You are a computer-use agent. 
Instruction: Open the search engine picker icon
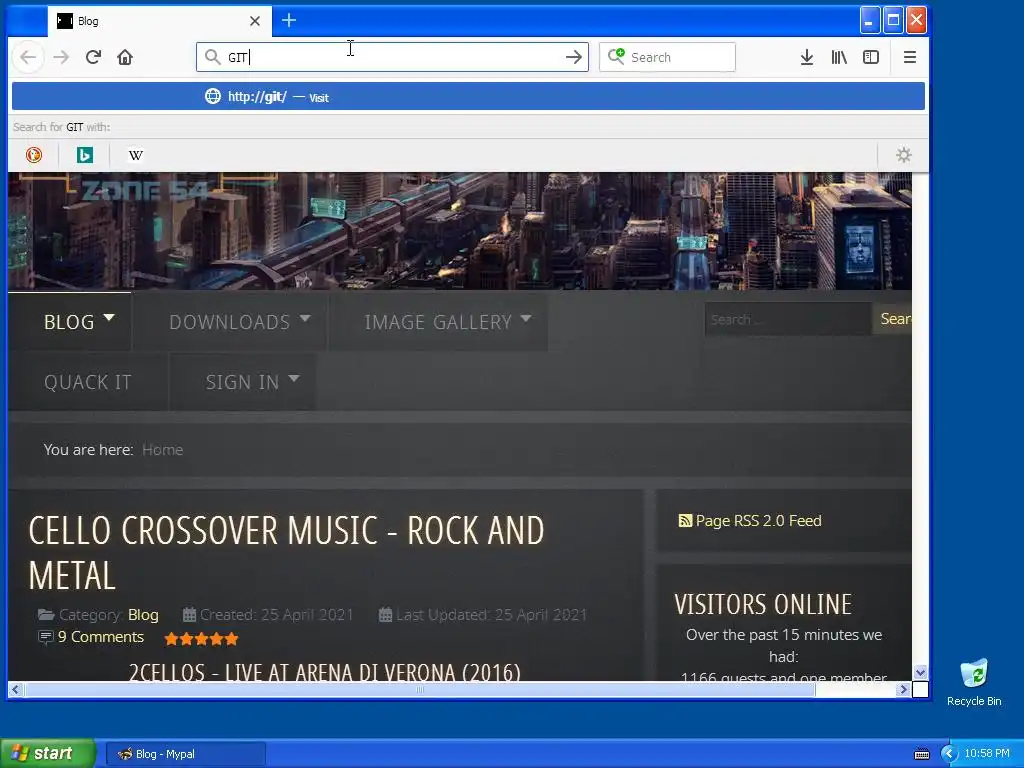(616, 57)
